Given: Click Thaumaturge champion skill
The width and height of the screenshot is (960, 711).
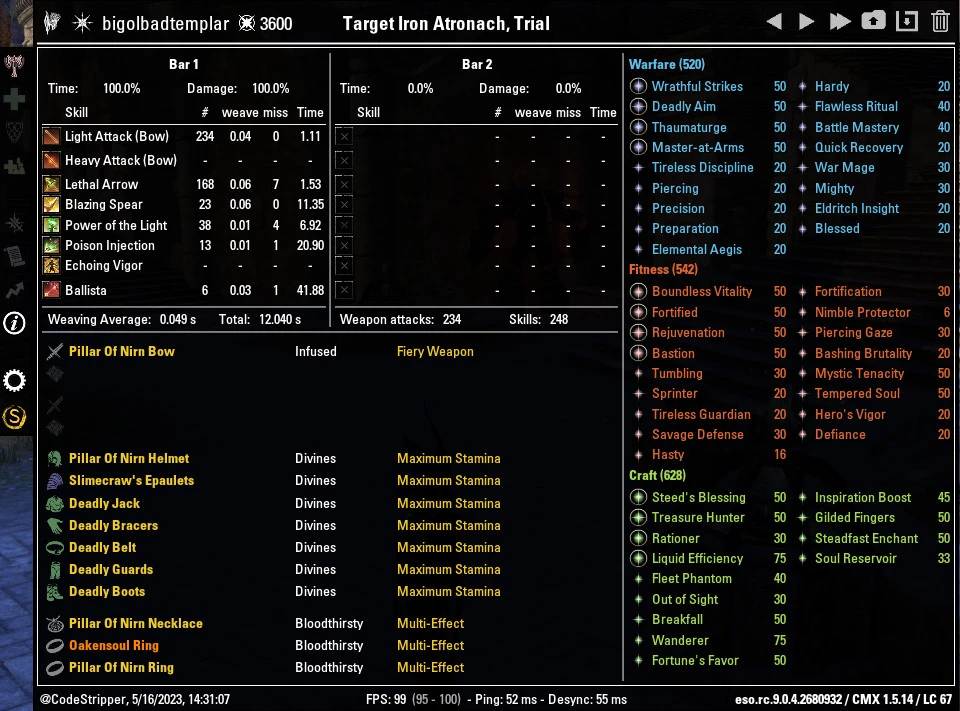Looking at the screenshot, I should pos(689,127).
